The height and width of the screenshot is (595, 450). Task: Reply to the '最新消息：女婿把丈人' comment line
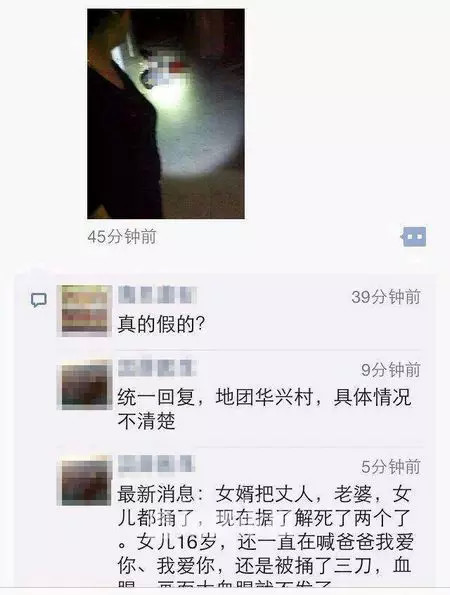[264, 494]
